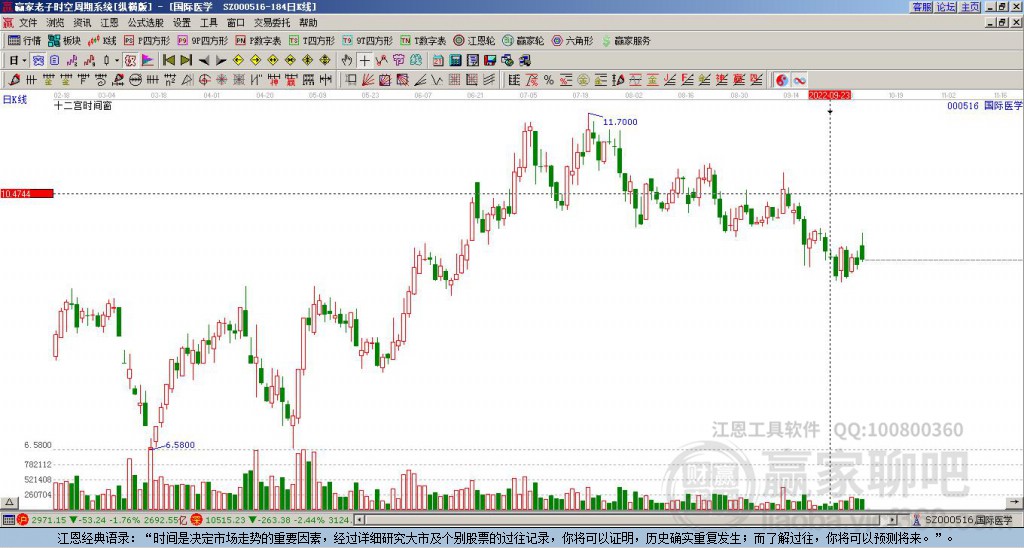This screenshot has height=548, width=1024.
Task: Click the up triangle button beside volume
Action: (8, 502)
